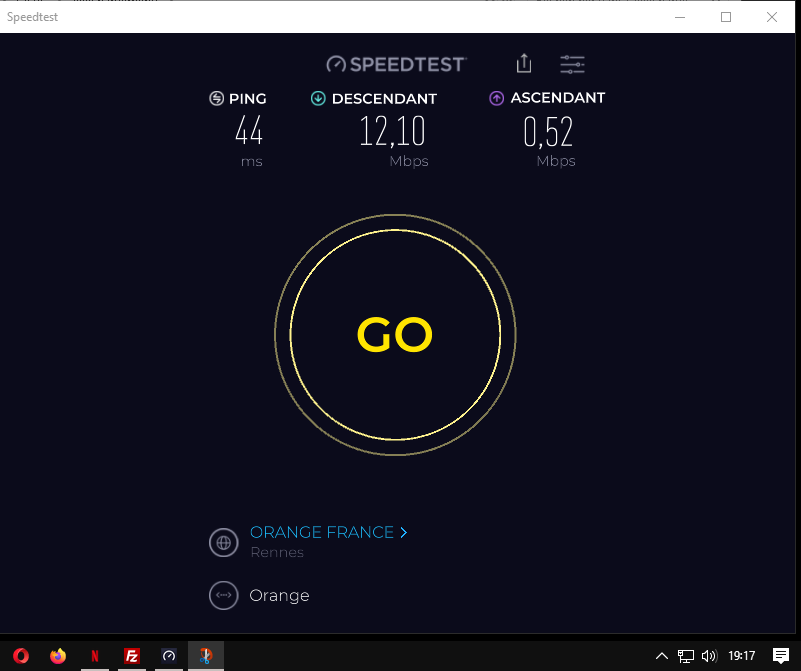Open FileZilla from the taskbar
This screenshot has height=671, width=801.
(132, 656)
